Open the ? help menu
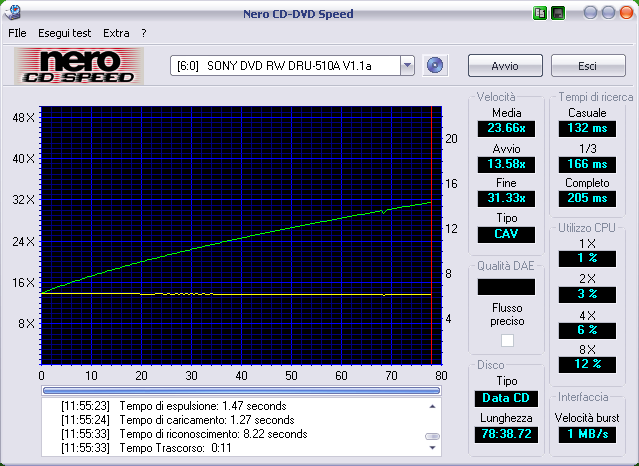The width and height of the screenshot is (639, 466). 143,33
